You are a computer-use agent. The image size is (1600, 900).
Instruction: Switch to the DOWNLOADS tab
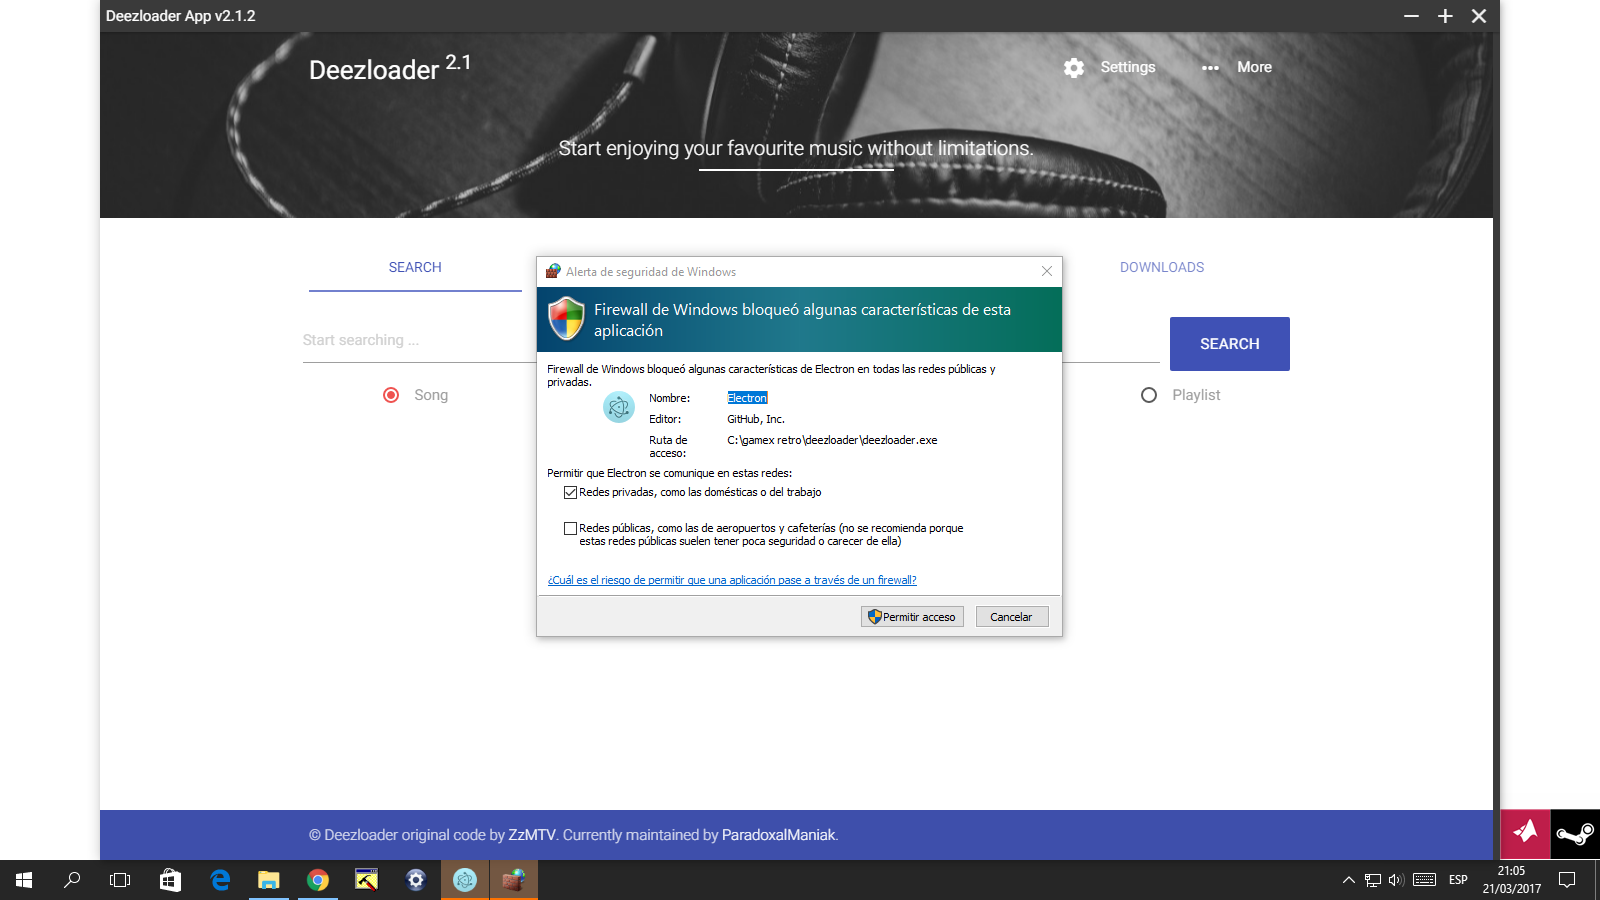pyautogui.click(x=1162, y=267)
